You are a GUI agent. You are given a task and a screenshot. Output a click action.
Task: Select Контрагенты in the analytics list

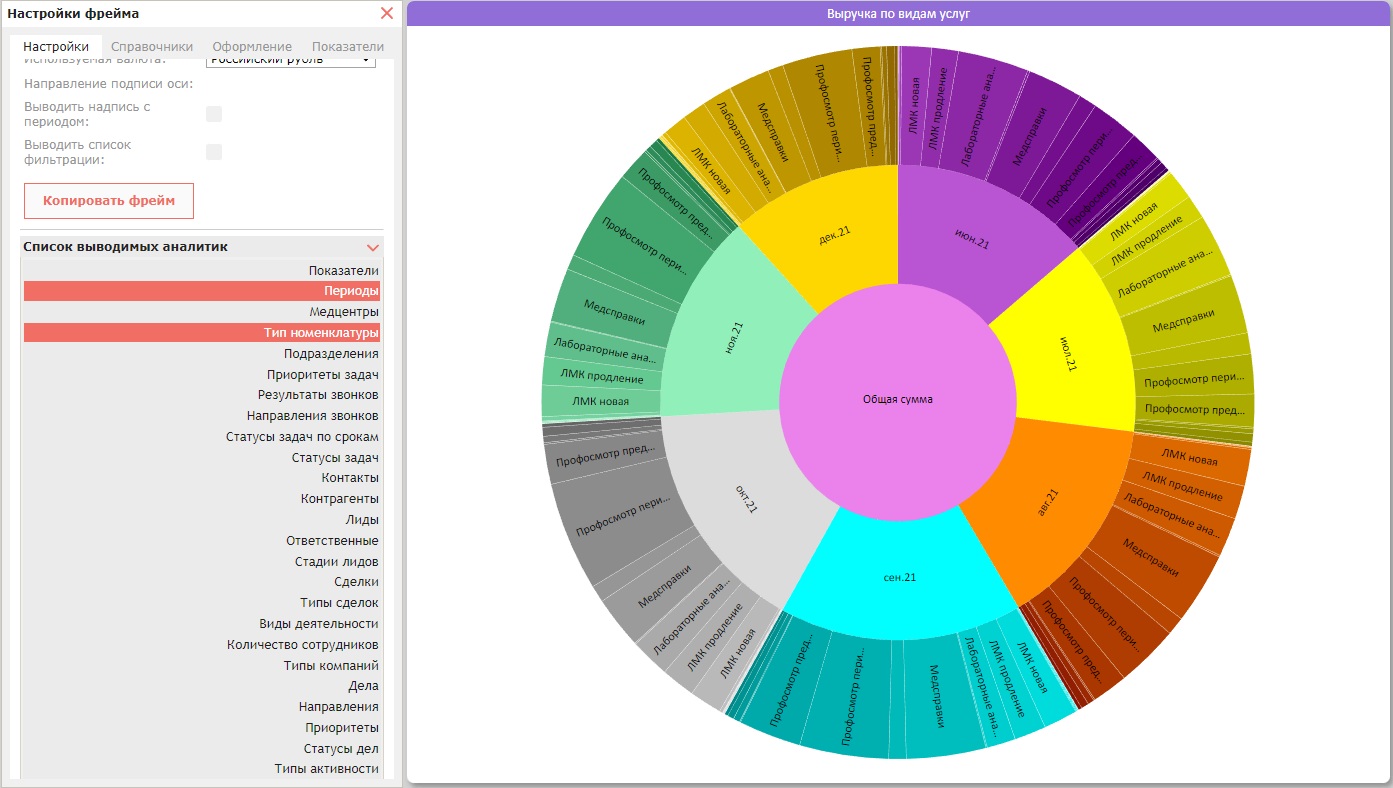[202, 499]
